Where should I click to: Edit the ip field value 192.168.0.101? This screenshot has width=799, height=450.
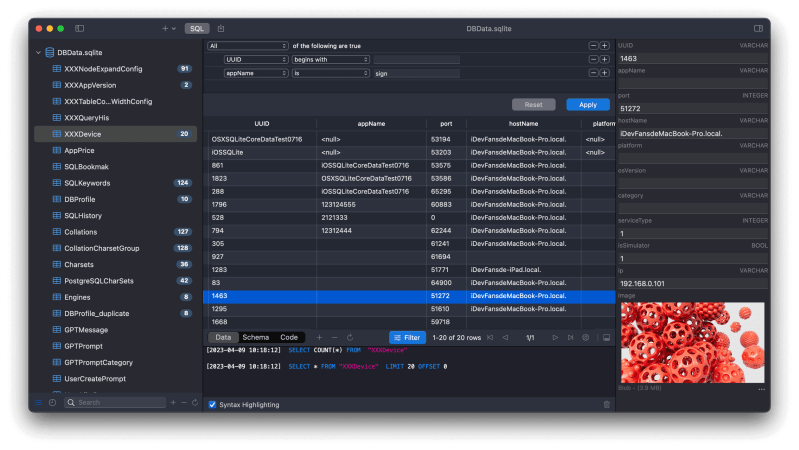click(693, 283)
